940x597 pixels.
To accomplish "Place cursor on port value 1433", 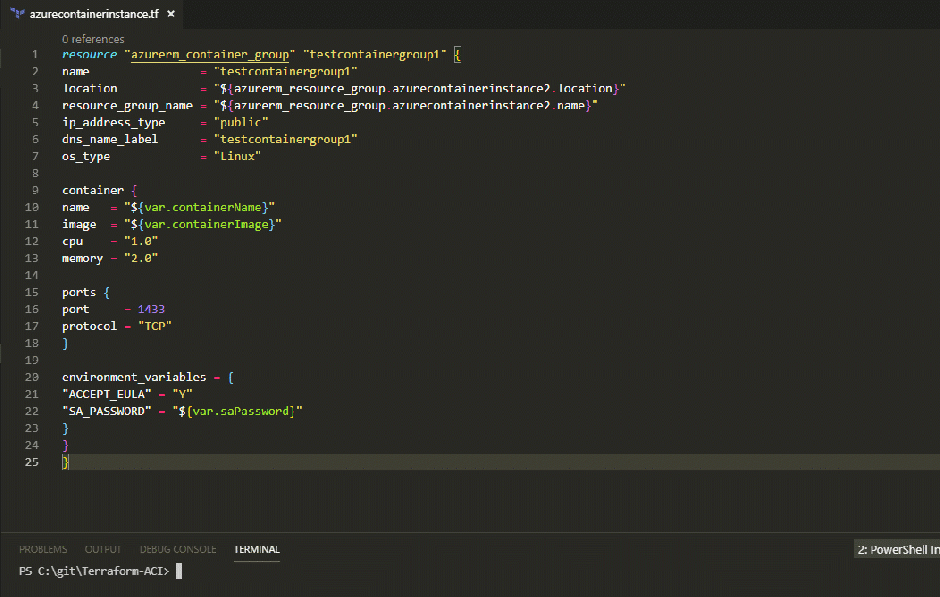I will pos(152,309).
